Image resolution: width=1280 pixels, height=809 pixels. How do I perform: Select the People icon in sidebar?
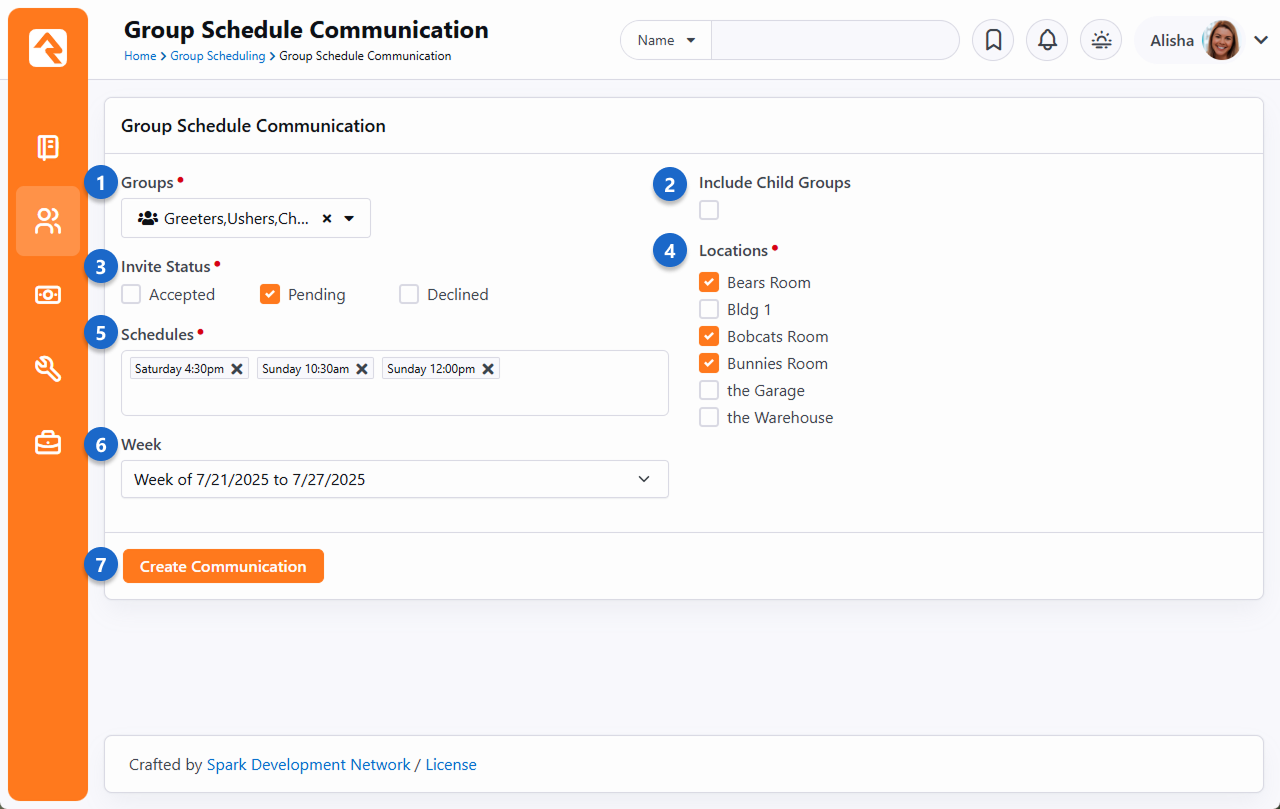tap(48, 221)
